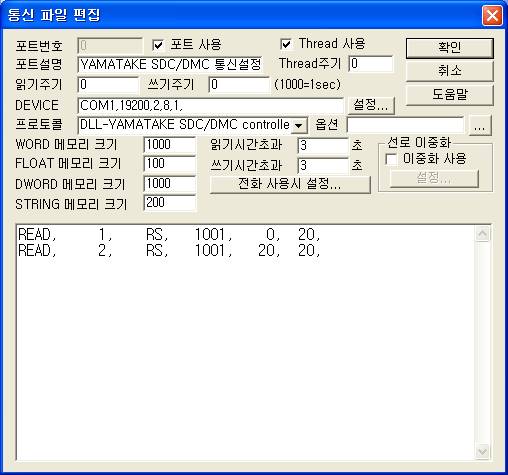508x475 pixels.
Task: Click the scrollbar up arrow in list
Action: coord(482,234)
